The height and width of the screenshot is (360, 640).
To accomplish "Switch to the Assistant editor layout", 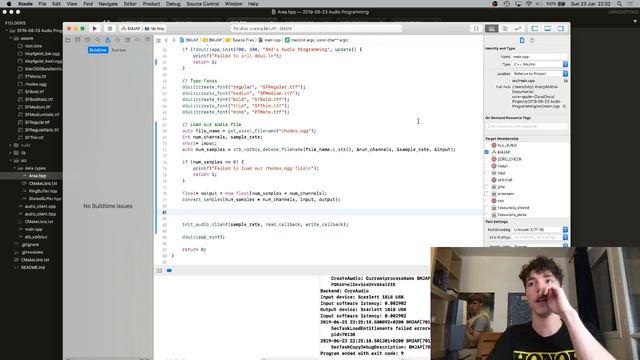I will [x=505, y=29].
